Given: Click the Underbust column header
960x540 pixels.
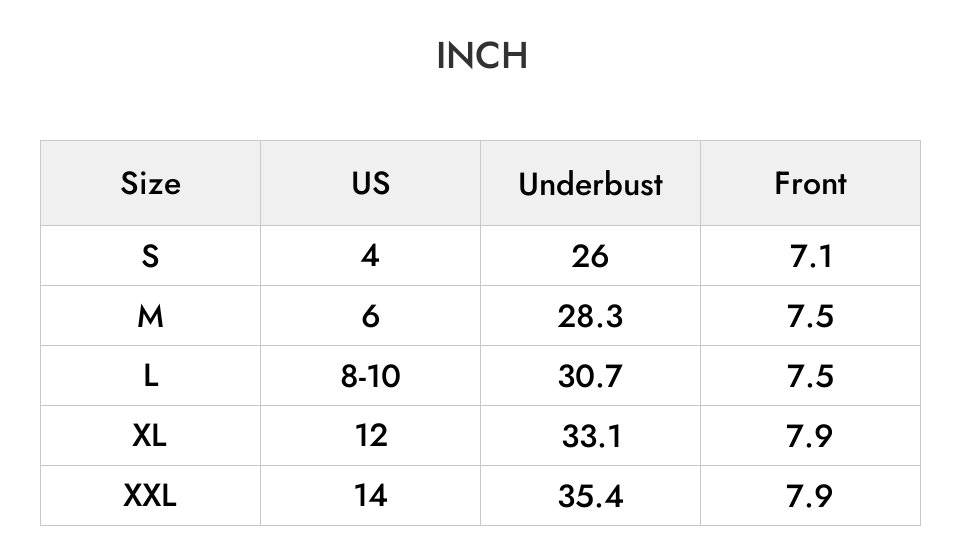Looking at the screenshot, I should 590,183.
